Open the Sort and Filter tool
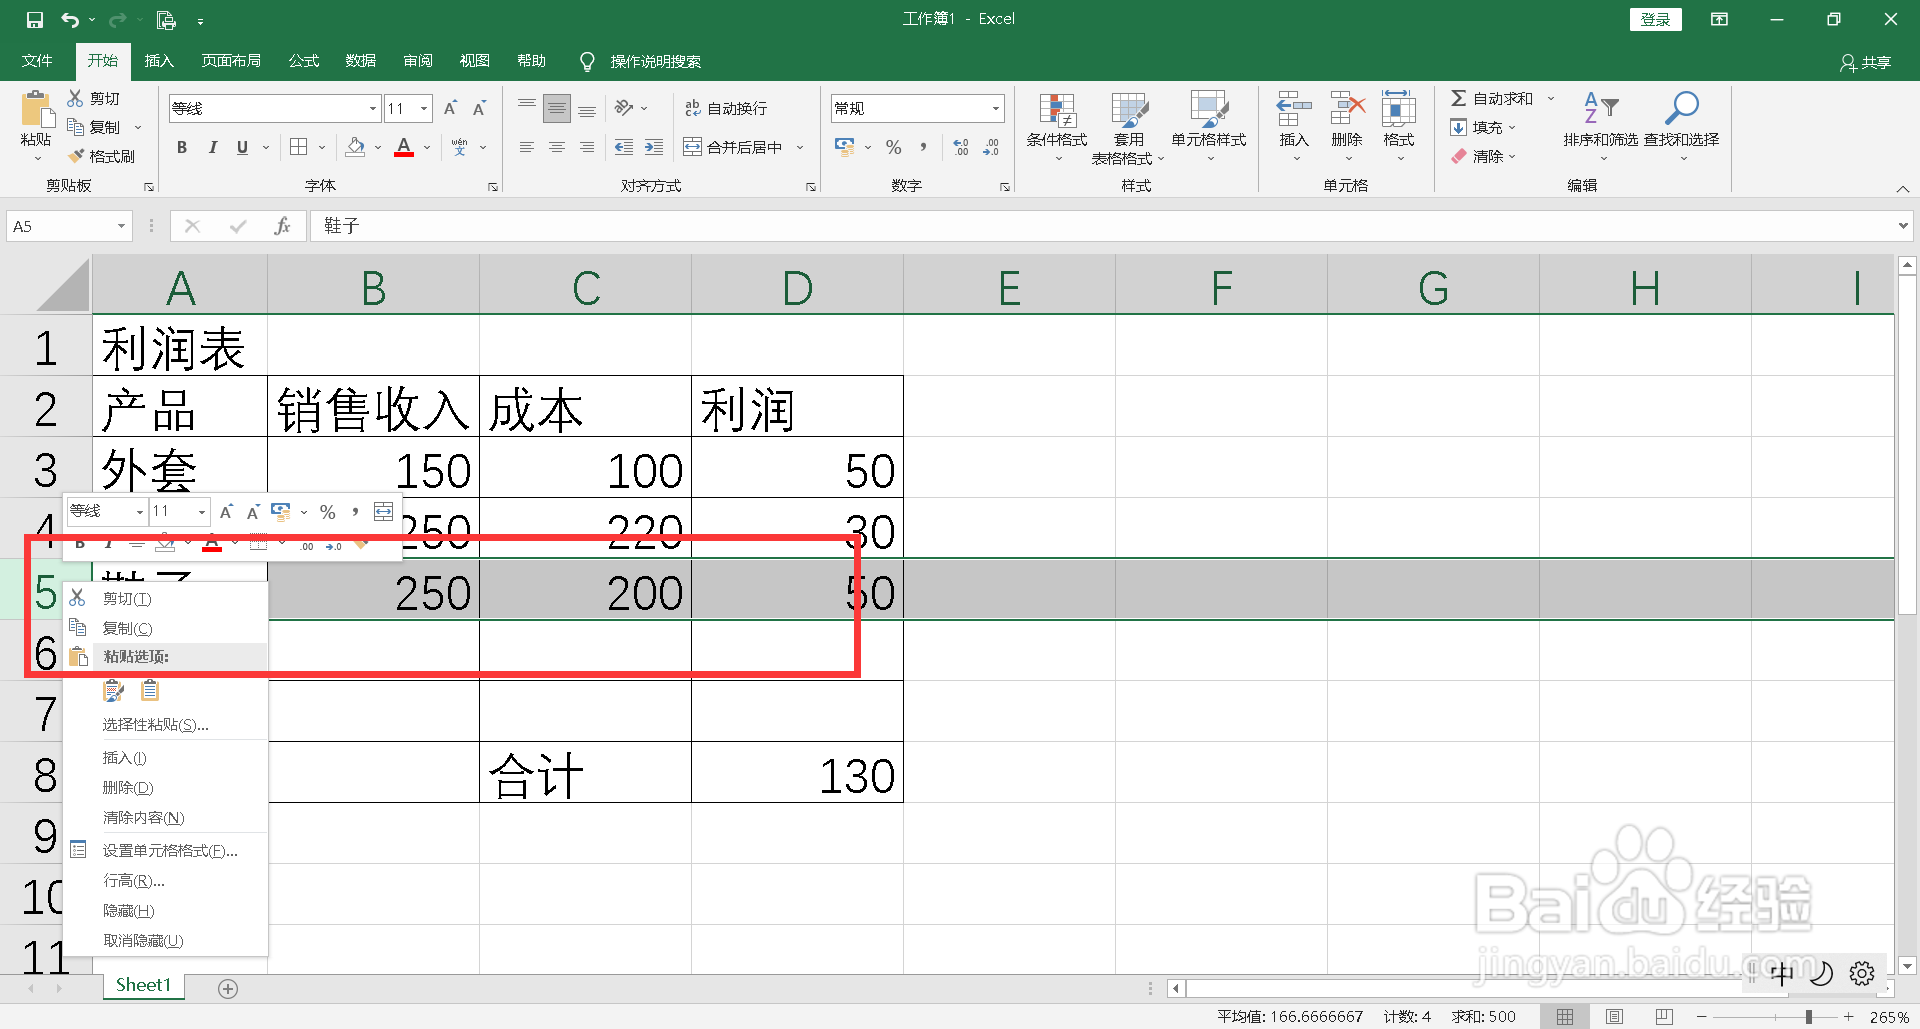The width and height of the screenshot is (1920, 1029). [x=1601, y=125]
